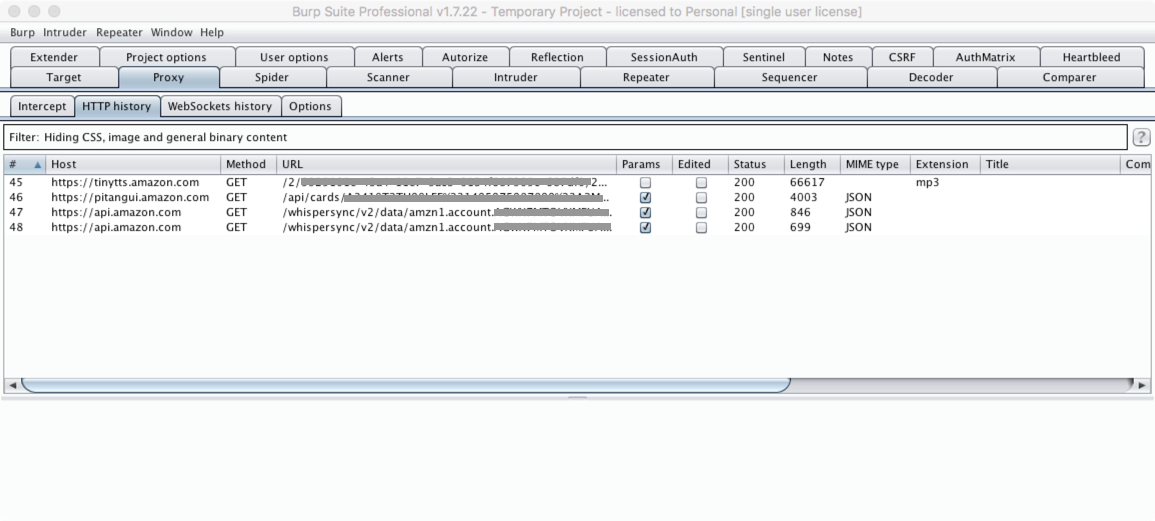The width and height of the screenshot is (1155, 521).
Task: Select the pitangui.amazon.com request row
Action: pyautogui.click(x=577, y=197)
